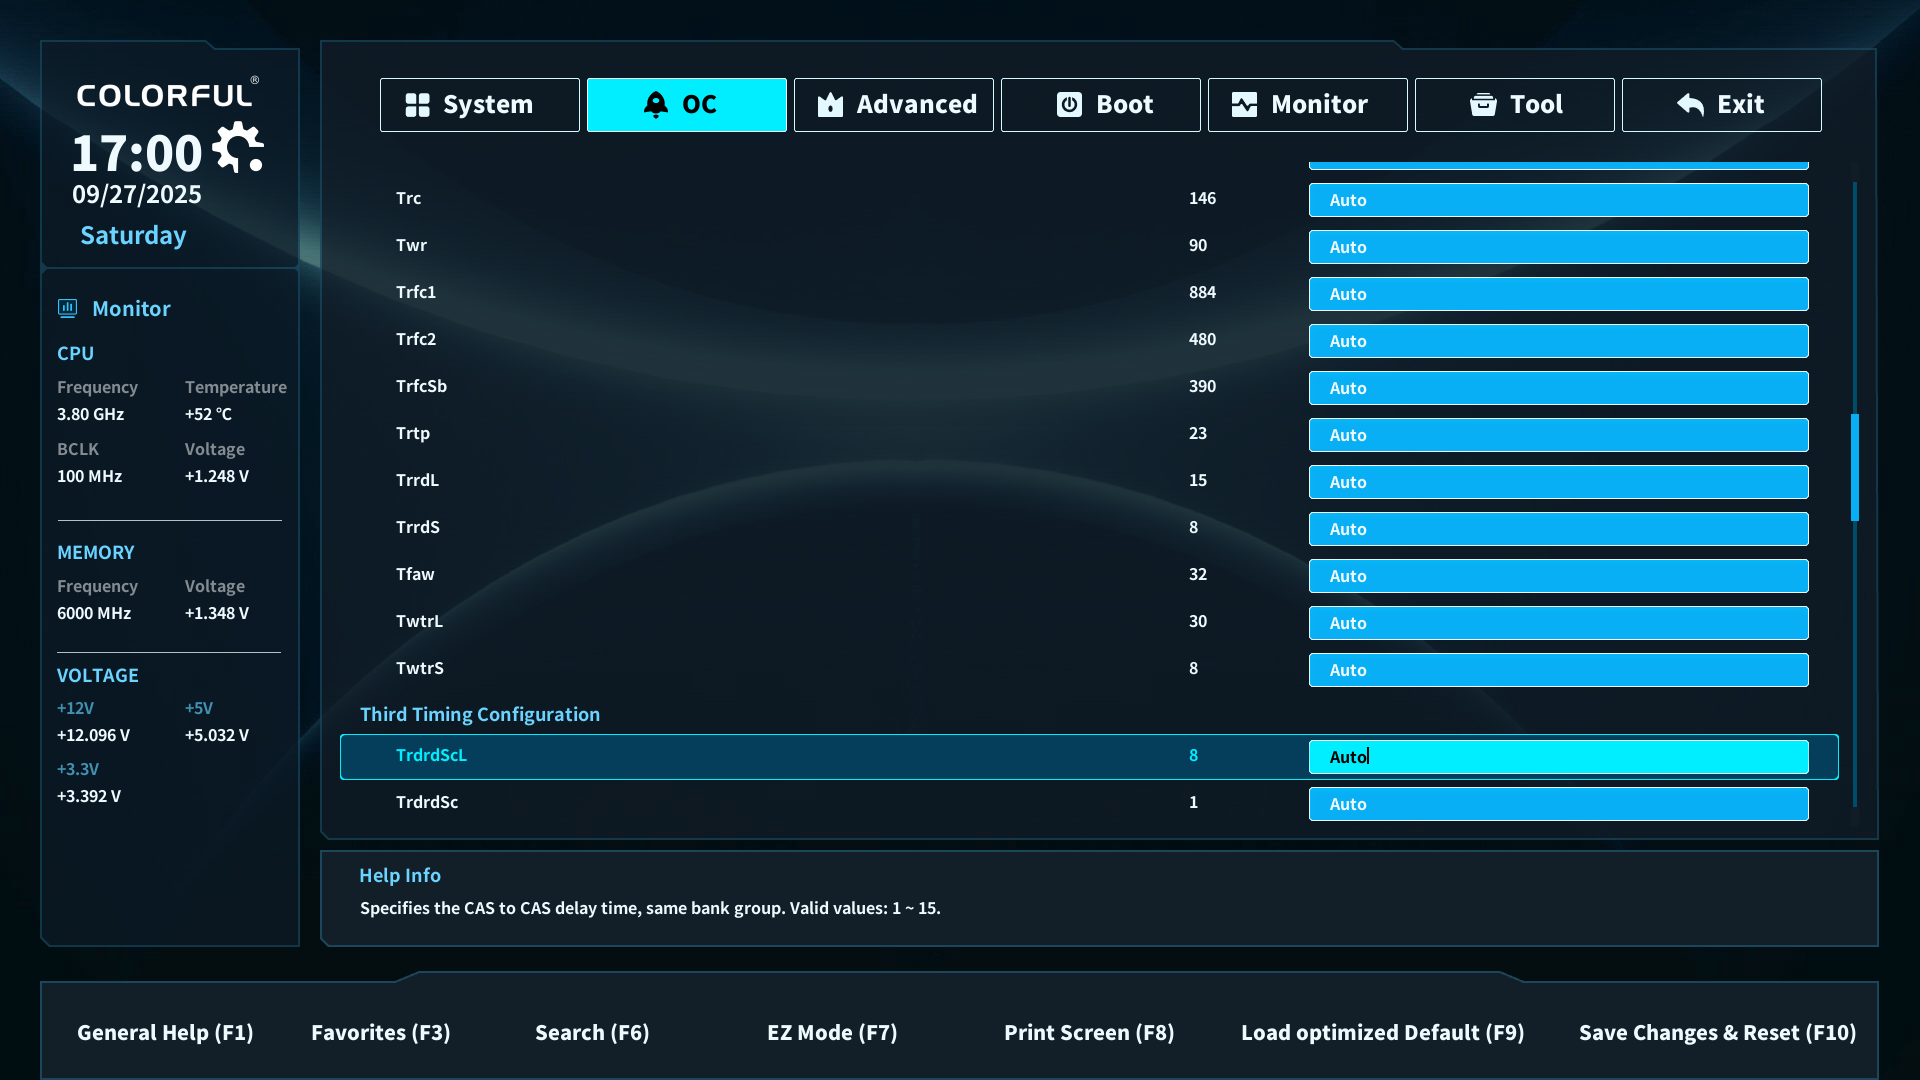Image resolution: width=1920 pixels, height=1080 pixels.
Task: Select the TrfcSb setting label
Action: coord(421,386)
